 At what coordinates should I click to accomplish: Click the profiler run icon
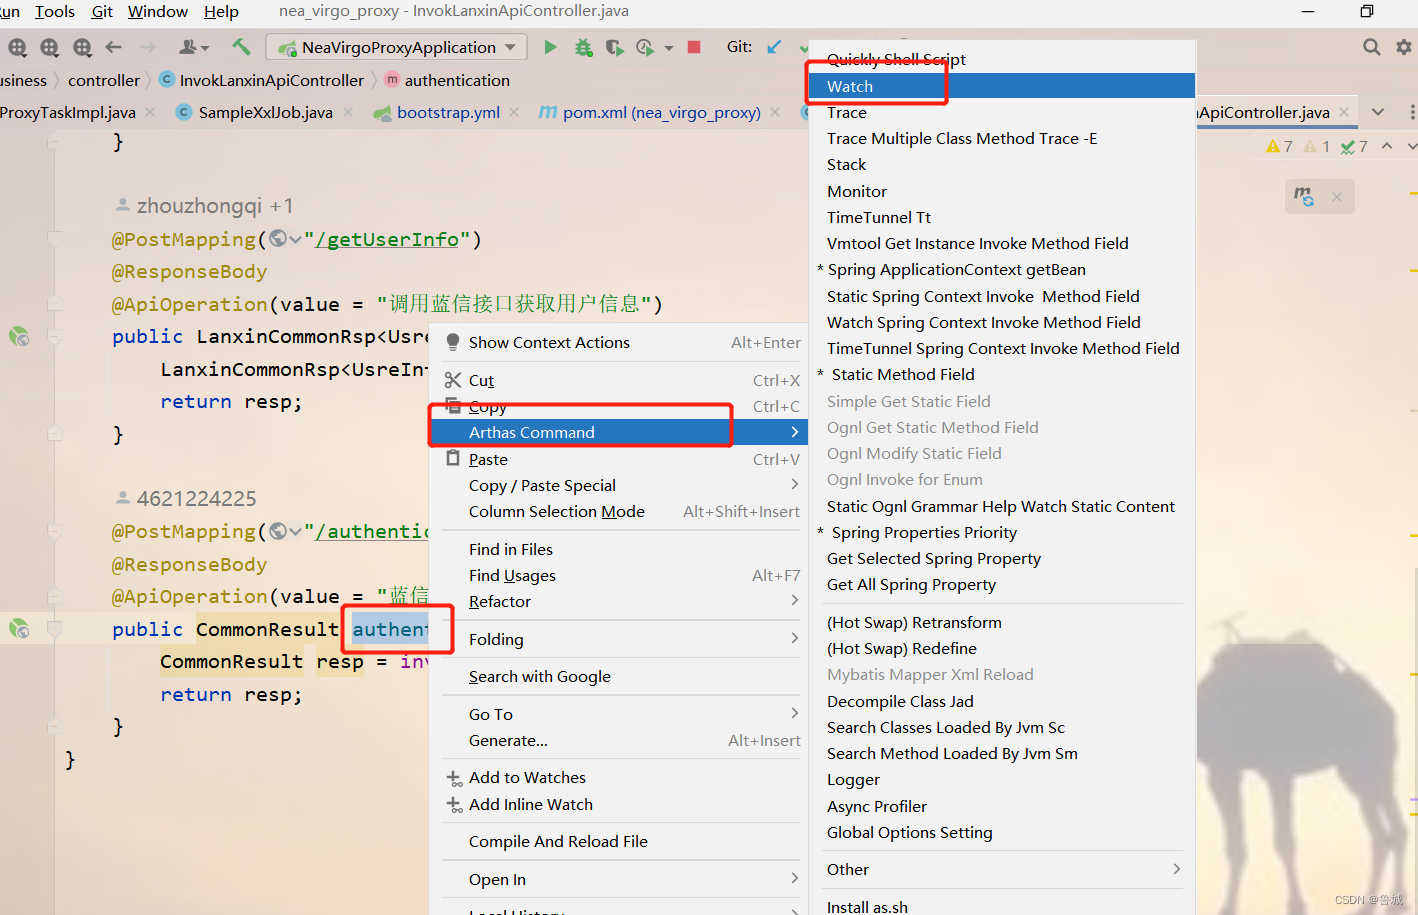(x=645, y=47)
